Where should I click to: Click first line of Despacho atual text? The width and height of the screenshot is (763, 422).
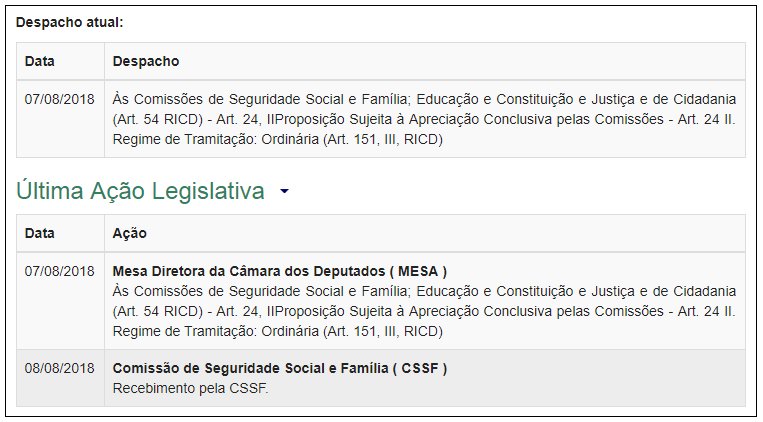pyautogui.click(x=424, y=99)
